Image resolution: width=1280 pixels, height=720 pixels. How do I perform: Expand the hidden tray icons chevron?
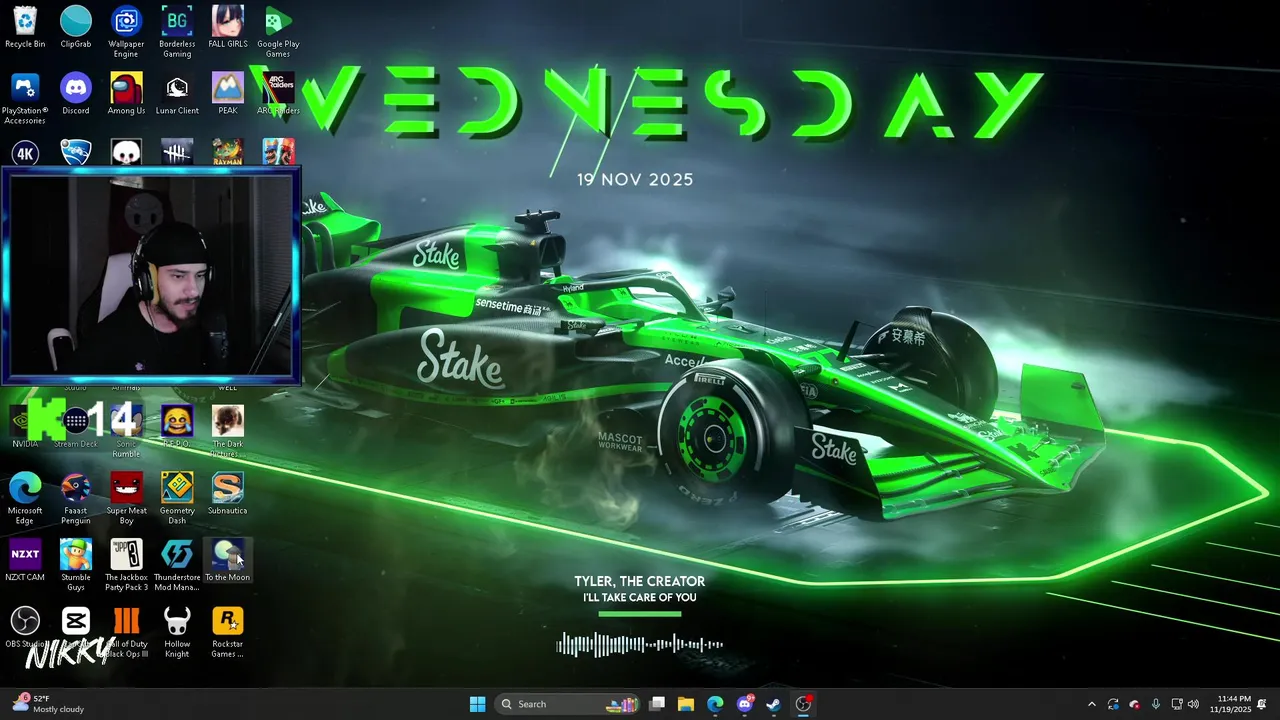click(x=1091, y=704)
